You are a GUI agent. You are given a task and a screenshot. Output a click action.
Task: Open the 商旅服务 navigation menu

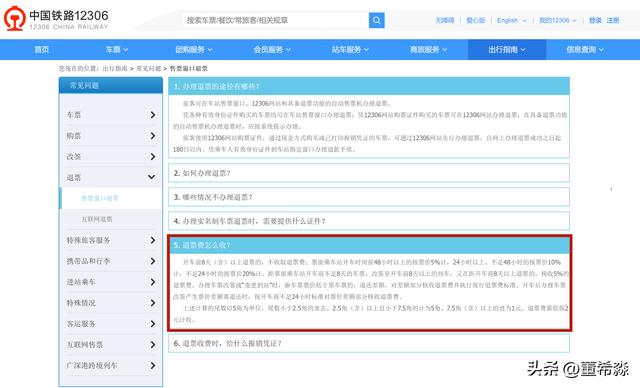point(428,50)
